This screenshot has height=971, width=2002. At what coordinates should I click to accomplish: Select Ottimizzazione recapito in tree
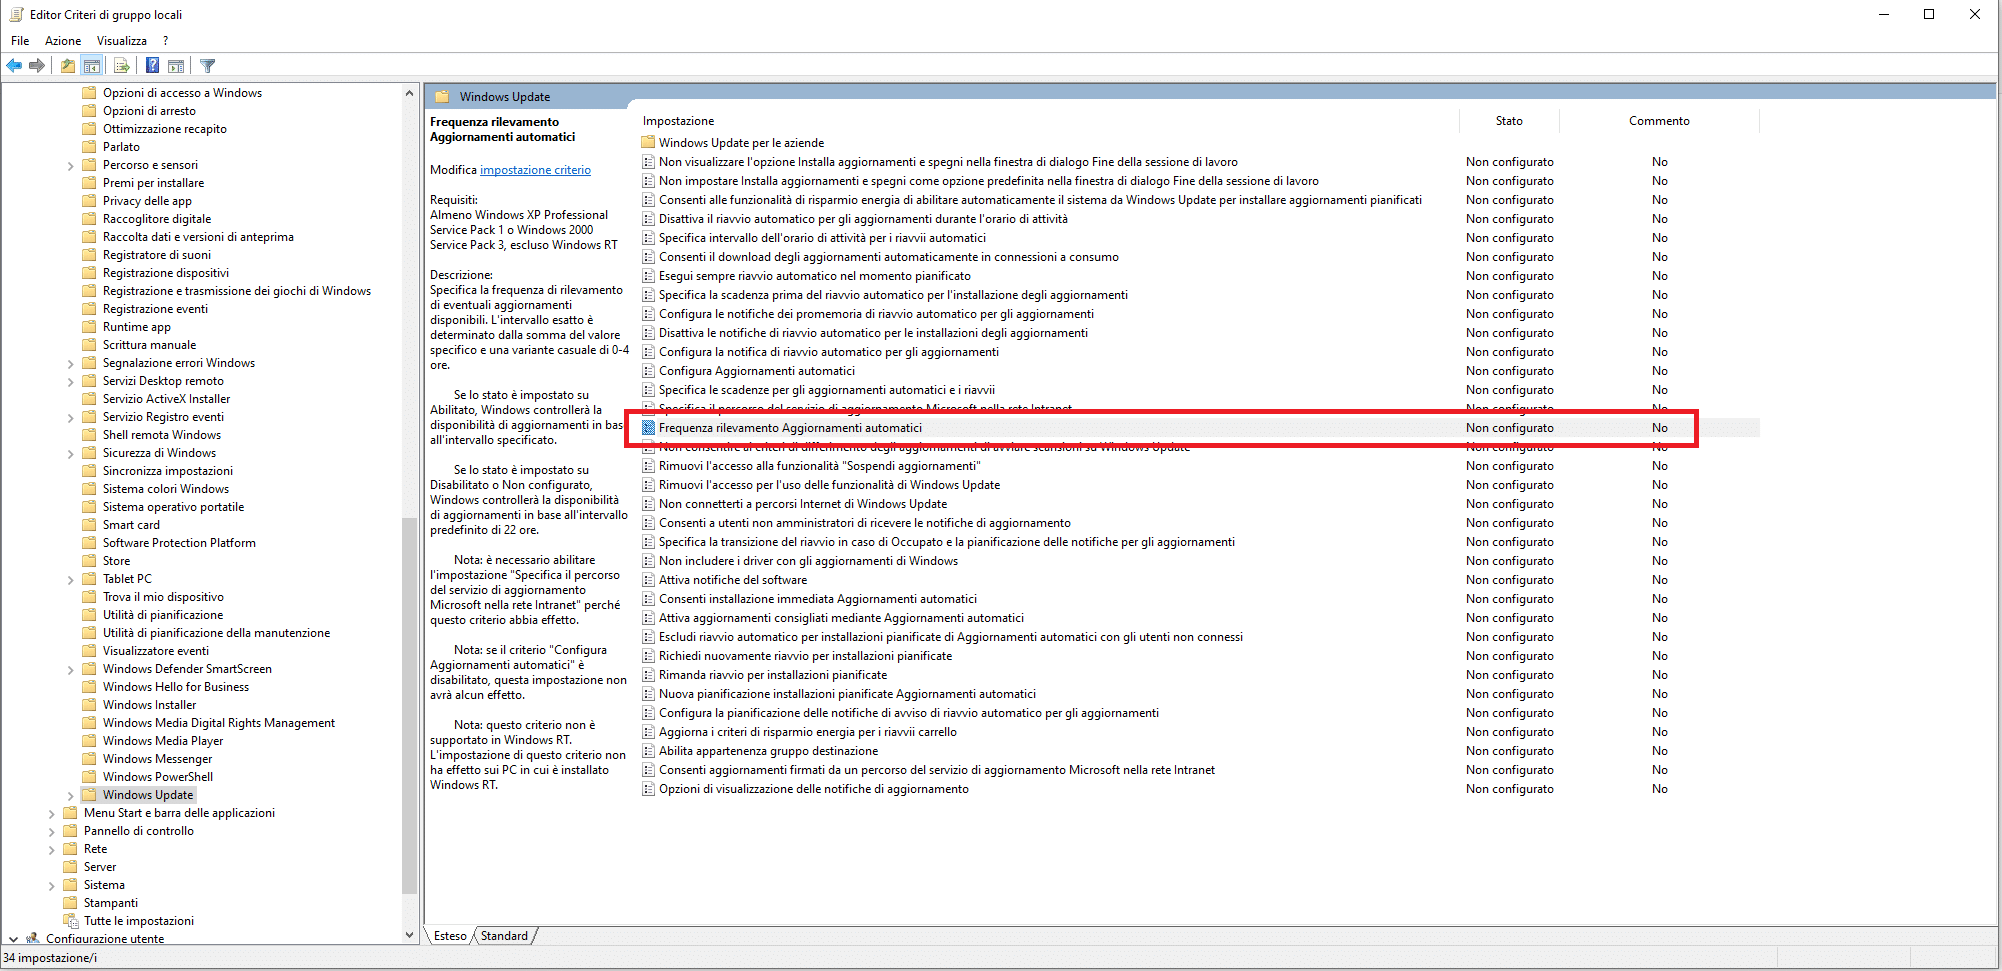[x=165, y=129]
